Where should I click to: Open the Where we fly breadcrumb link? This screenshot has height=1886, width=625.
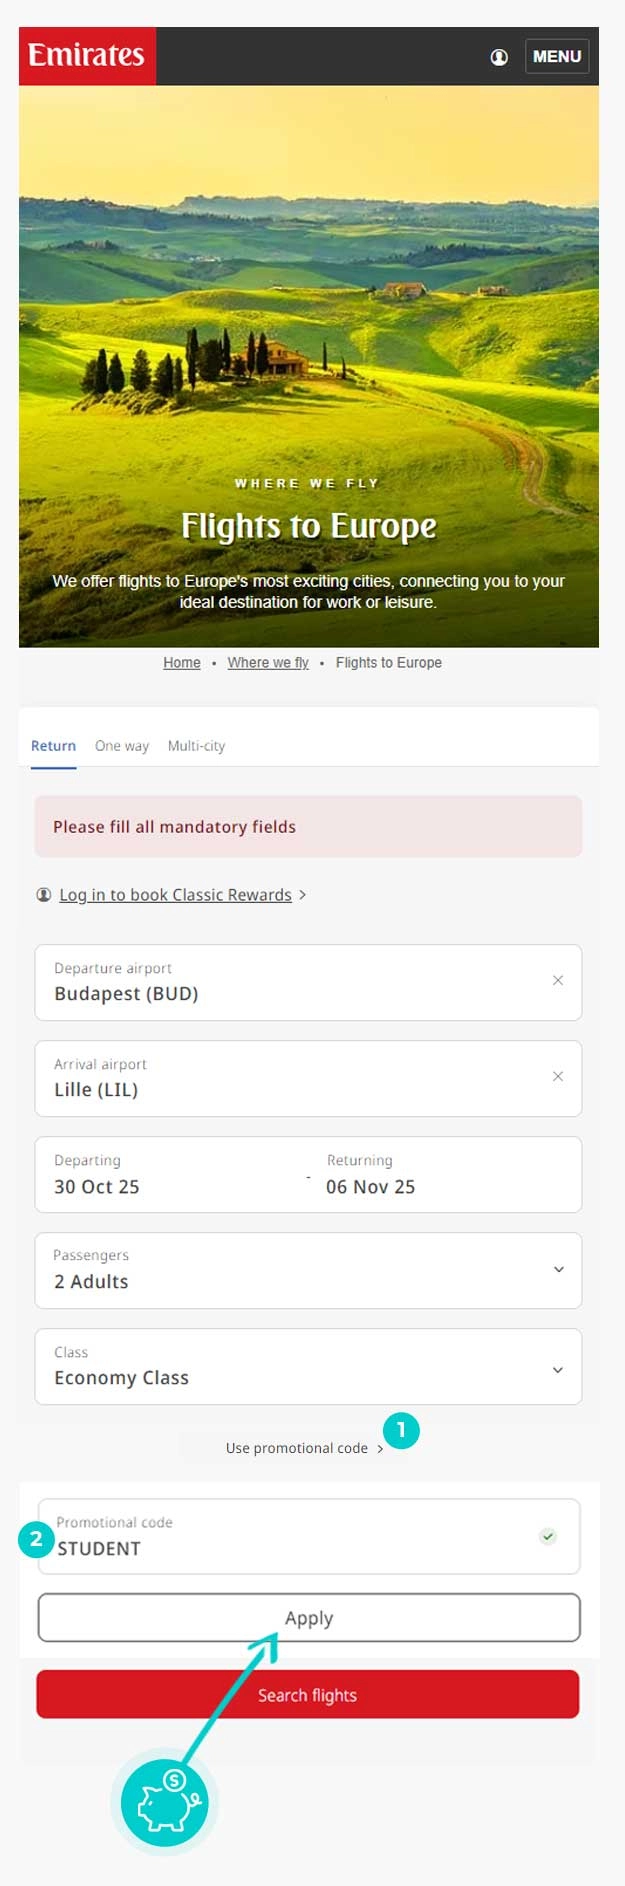click(267, 662)
